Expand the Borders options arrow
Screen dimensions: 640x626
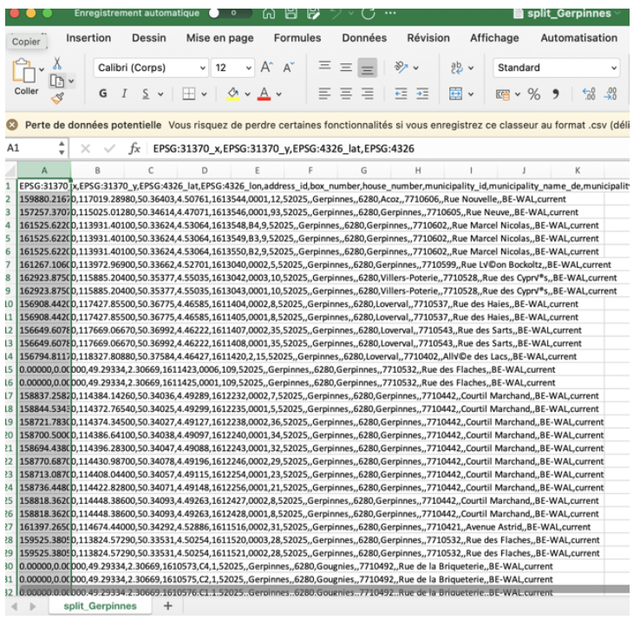[204, 94]
